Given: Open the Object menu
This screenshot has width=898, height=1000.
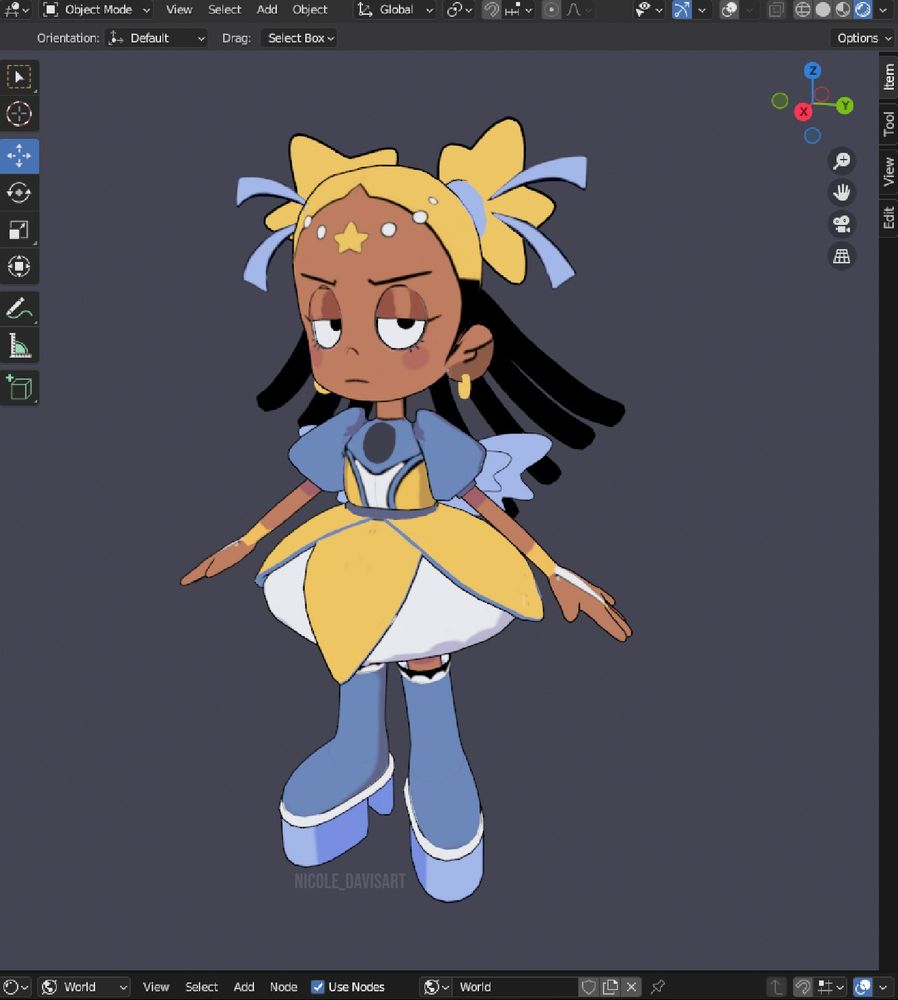Looking at the screenshot, I should (310, 10).
